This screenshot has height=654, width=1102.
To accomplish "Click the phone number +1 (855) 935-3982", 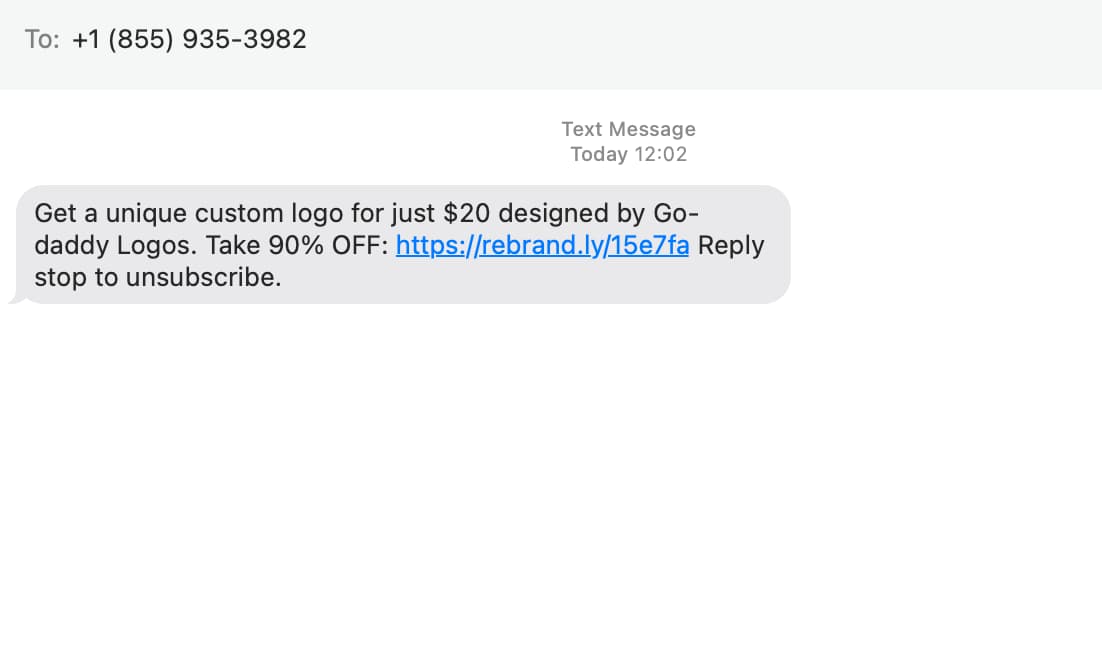I will click(x=188, y=38).
